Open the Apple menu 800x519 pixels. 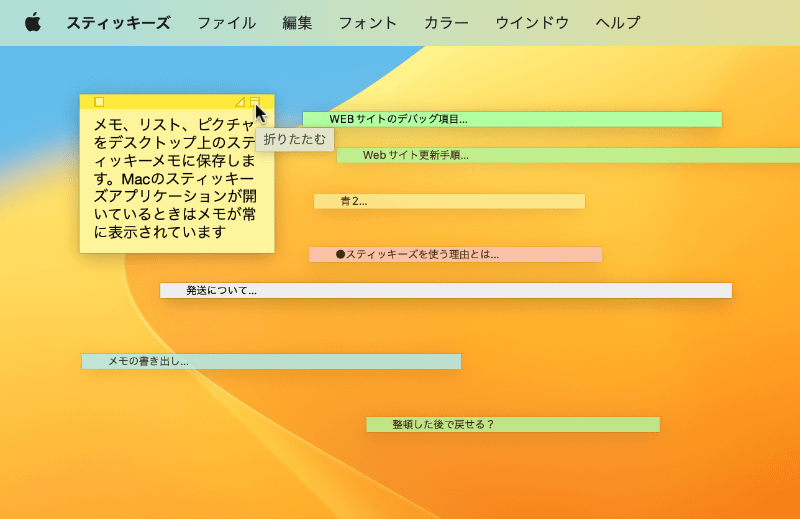tap(33, 22)
